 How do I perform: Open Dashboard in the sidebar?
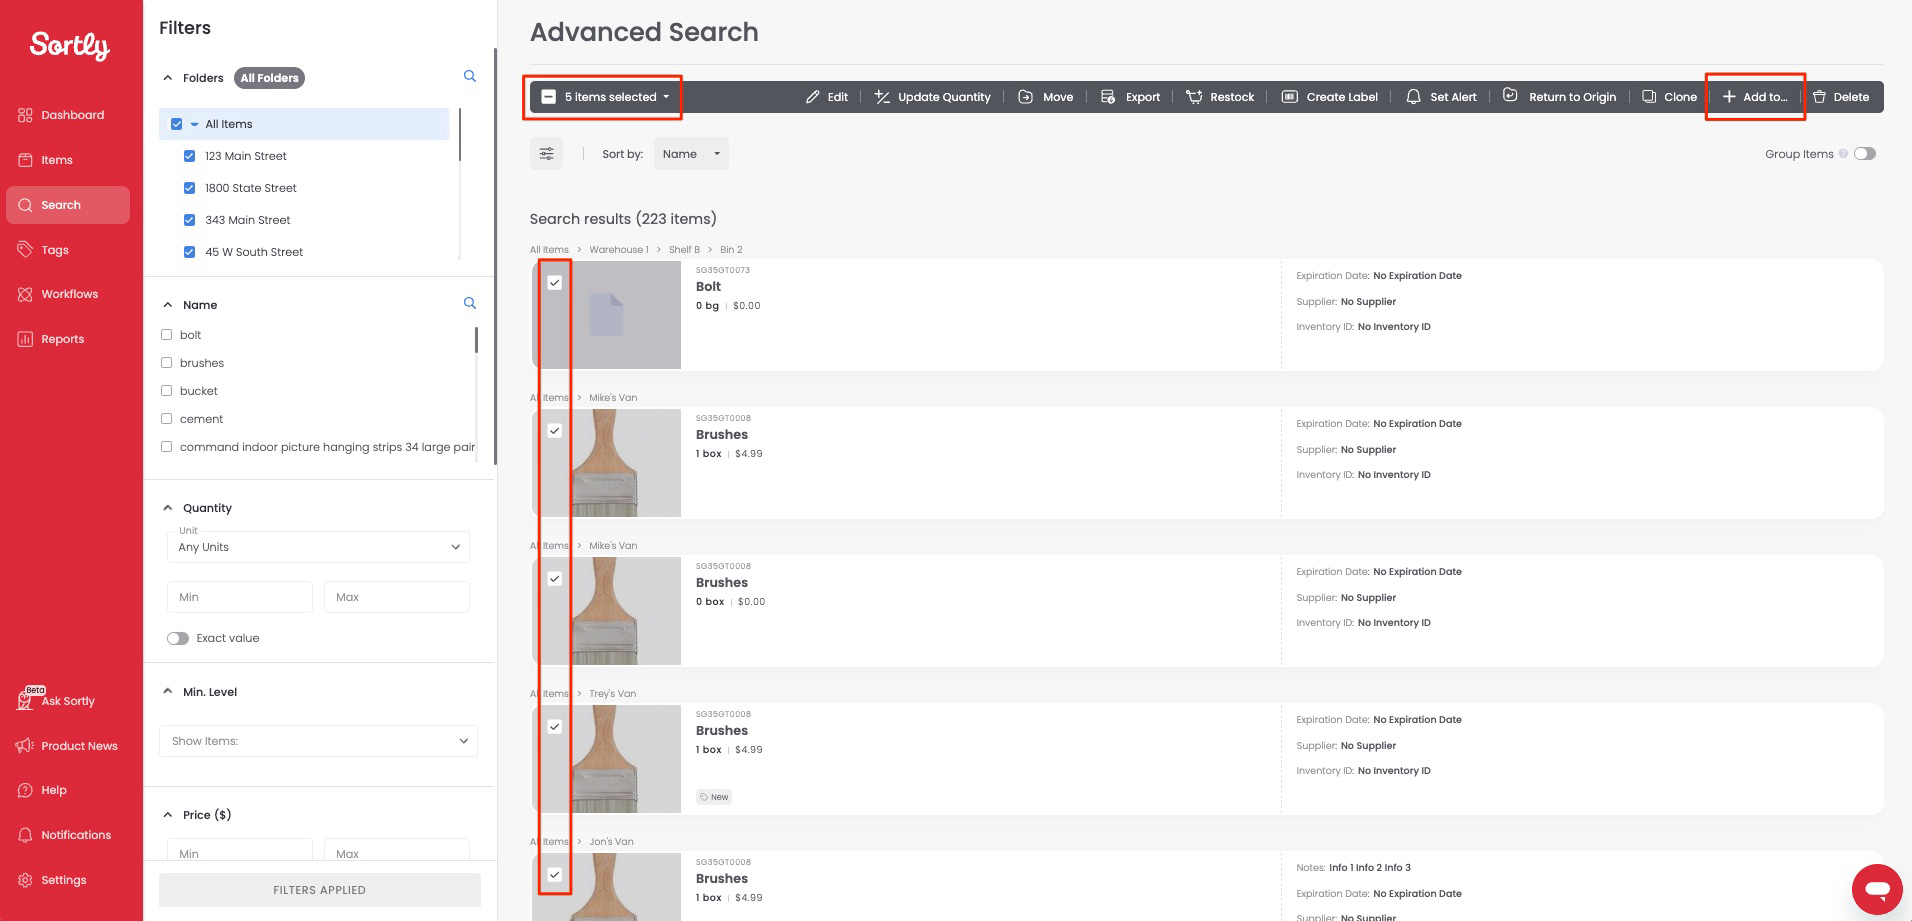tap(72, 115)
